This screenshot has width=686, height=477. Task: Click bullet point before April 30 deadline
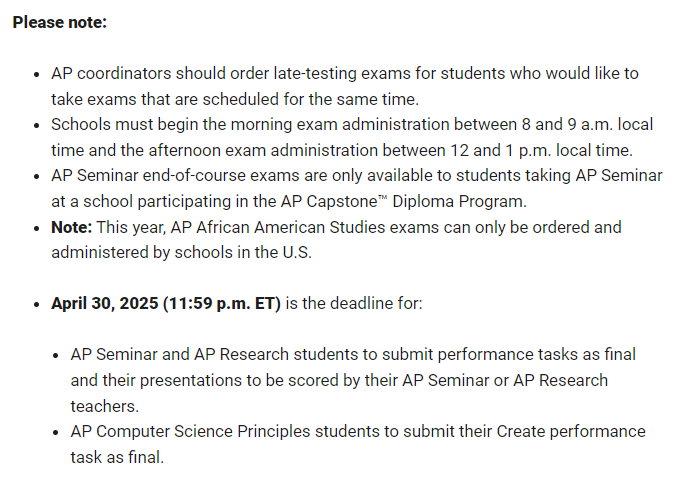pyautogui.click(x=36, y=305)
